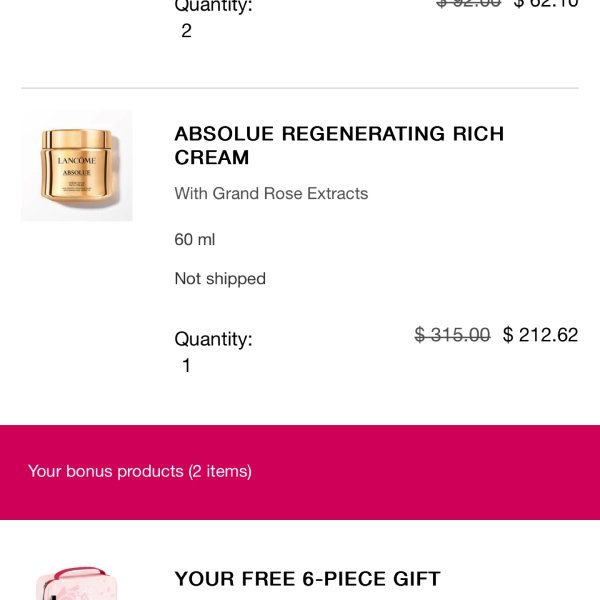Open the Absolue cream jar product image

pyautogui.click(x=77, y=166)
